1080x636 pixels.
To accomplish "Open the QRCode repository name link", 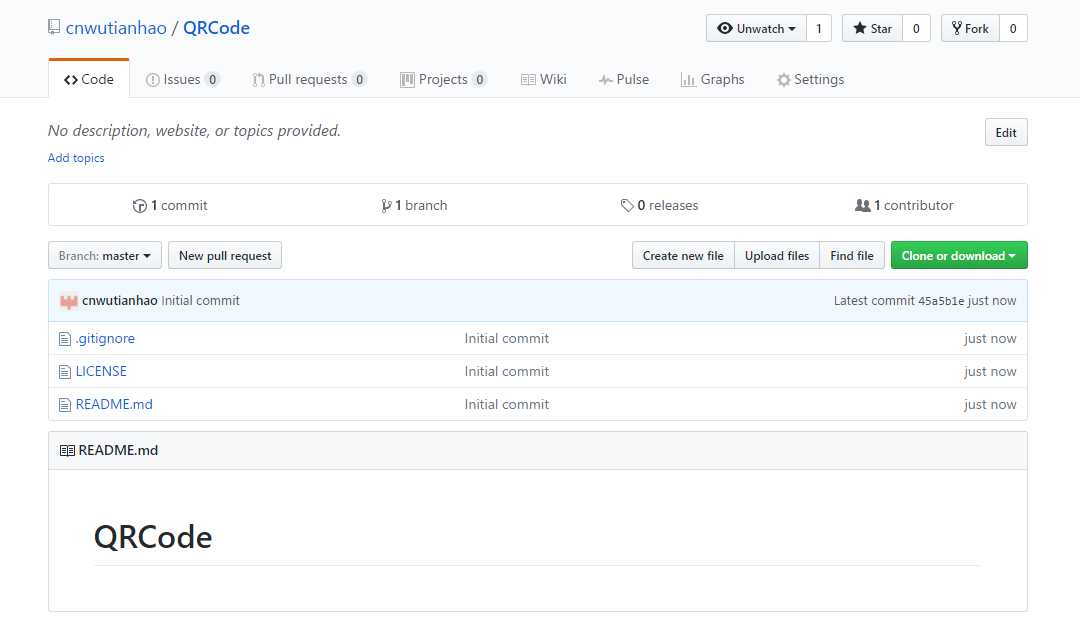I will (x=216, y=28).
